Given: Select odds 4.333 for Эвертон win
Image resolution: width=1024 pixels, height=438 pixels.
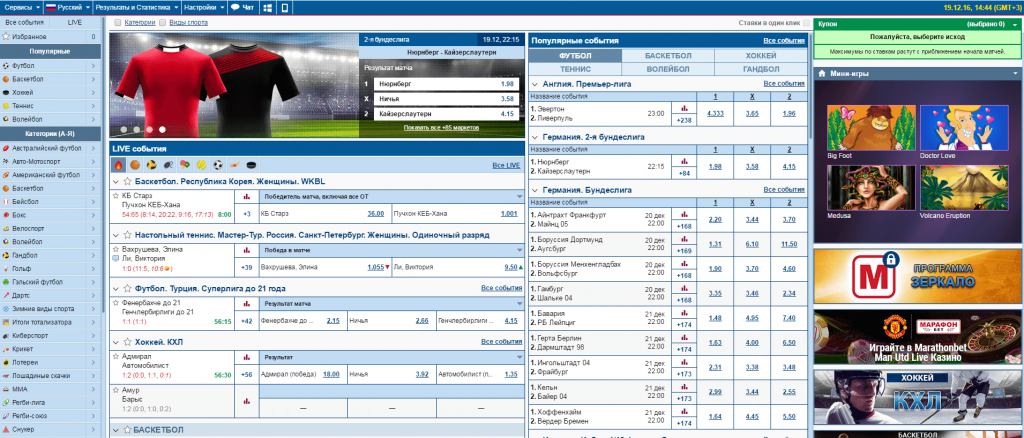Looking at the screenshot, I should [715, 114].
